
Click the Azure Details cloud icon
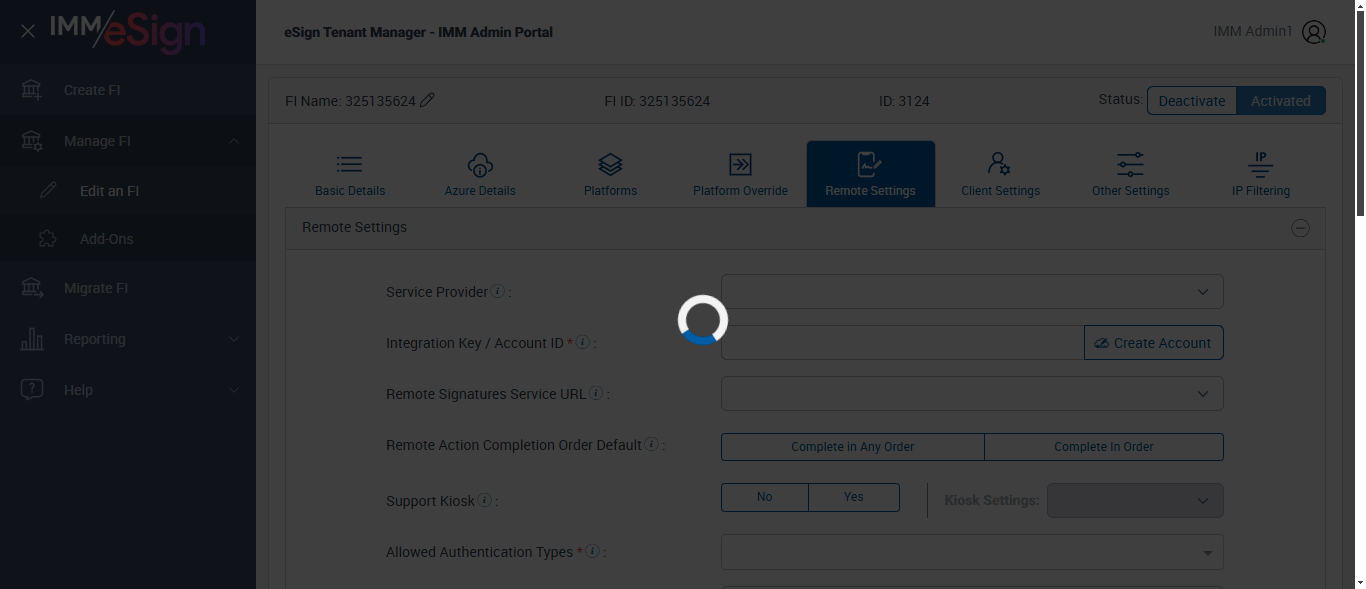click(480, 165)
